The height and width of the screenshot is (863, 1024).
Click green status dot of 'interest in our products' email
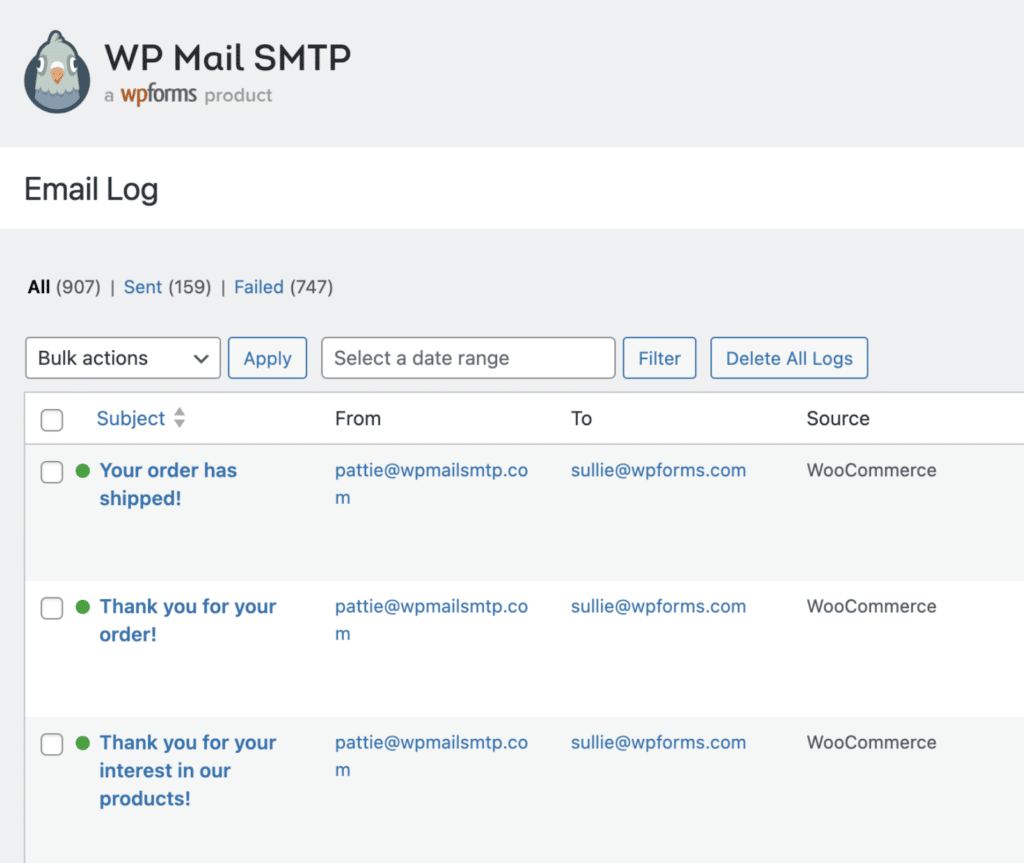(82, 743)
